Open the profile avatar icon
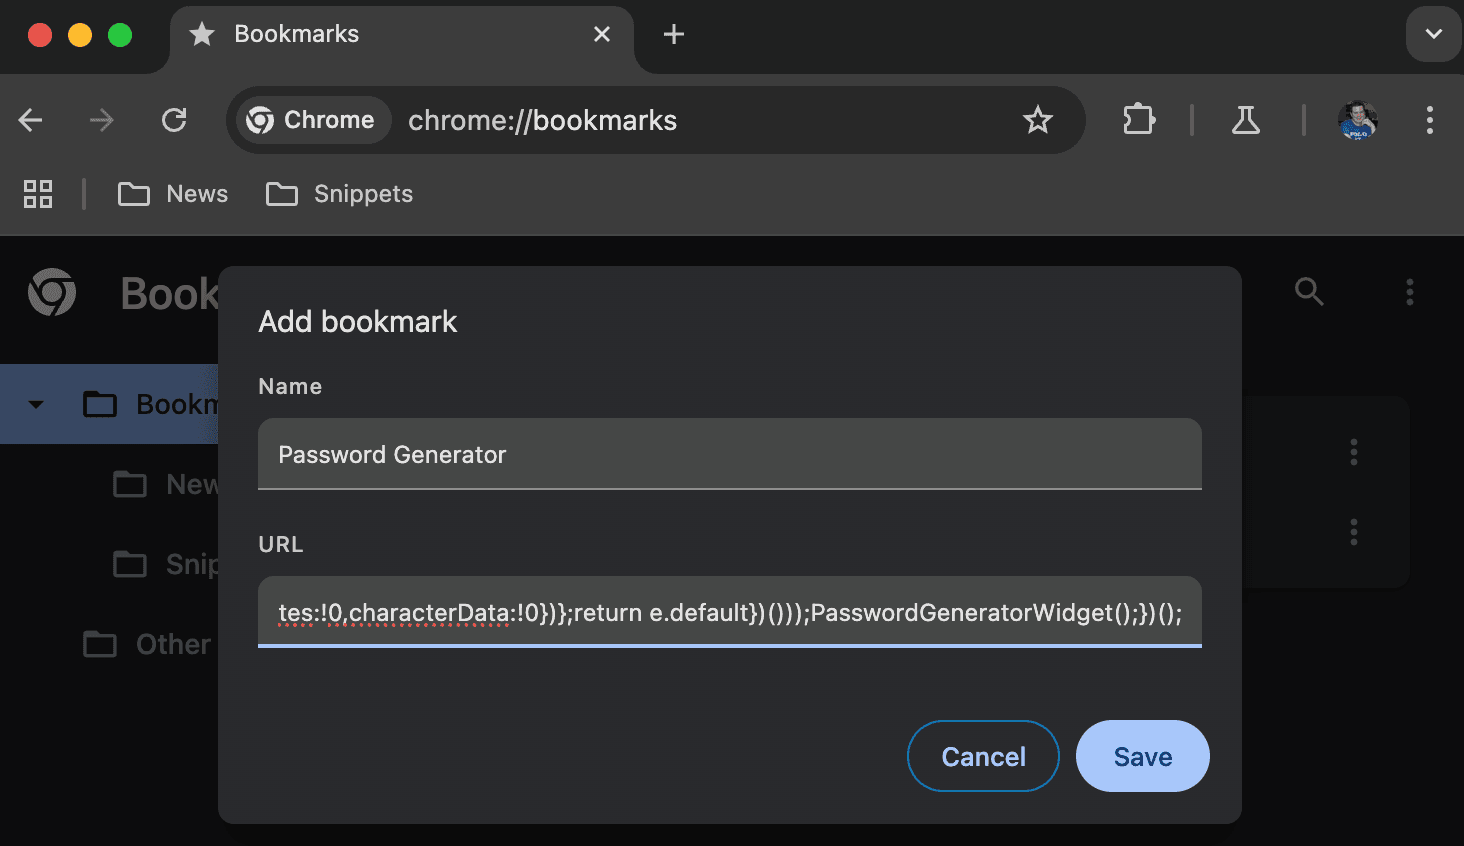 1357,120
